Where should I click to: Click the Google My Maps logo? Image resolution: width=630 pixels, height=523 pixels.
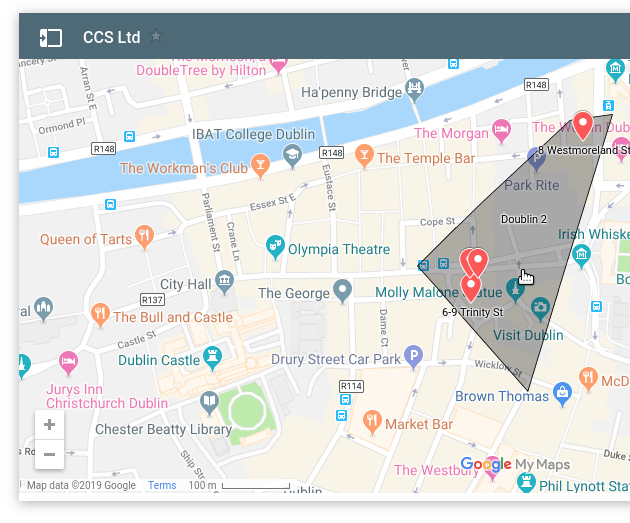515,465
